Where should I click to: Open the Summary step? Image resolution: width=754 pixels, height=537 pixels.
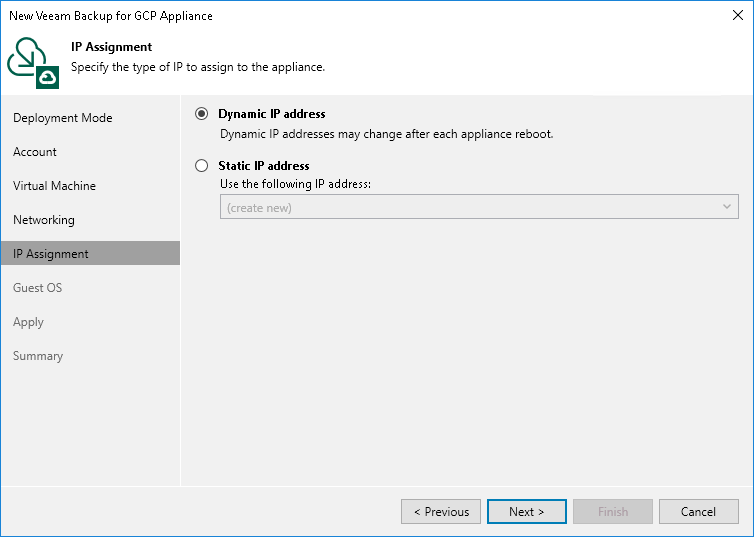pyautogui.click(x=38, y=356)
